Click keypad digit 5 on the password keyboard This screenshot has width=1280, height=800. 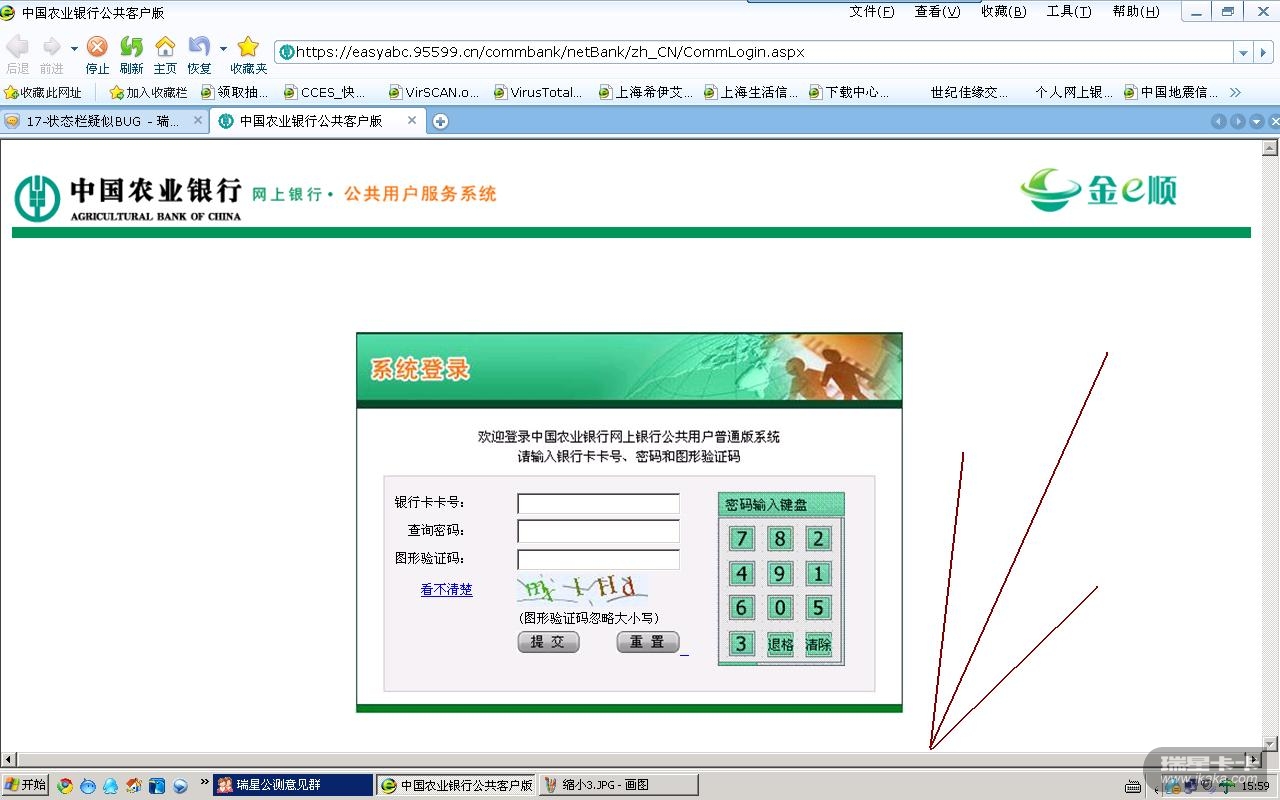pyautogui.click(x=818, y=608)
